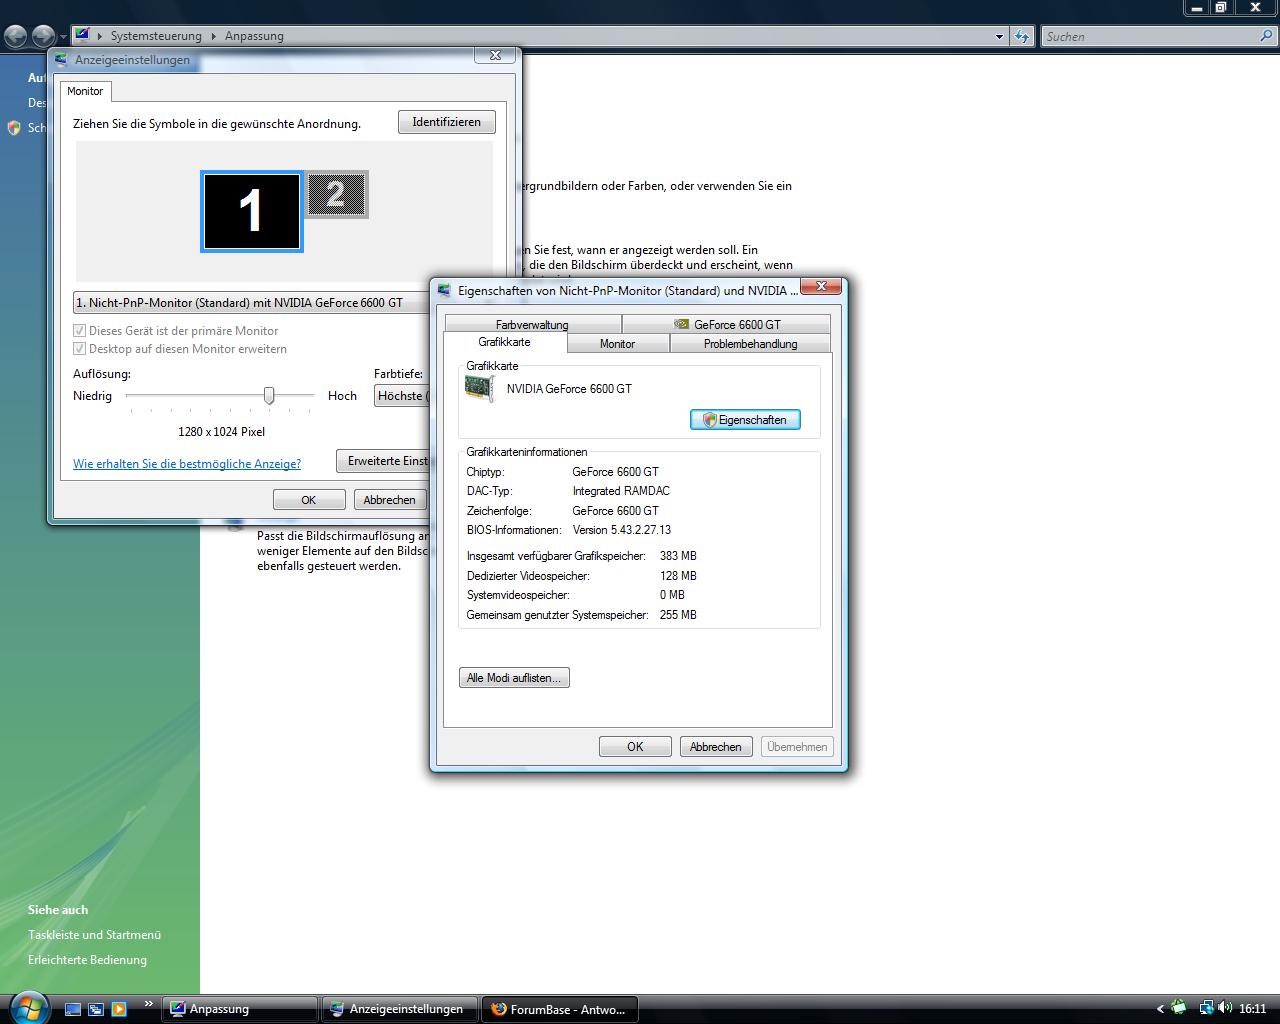
Task: Open volume speaker tray icon
Action: tap(1224, 1008)
